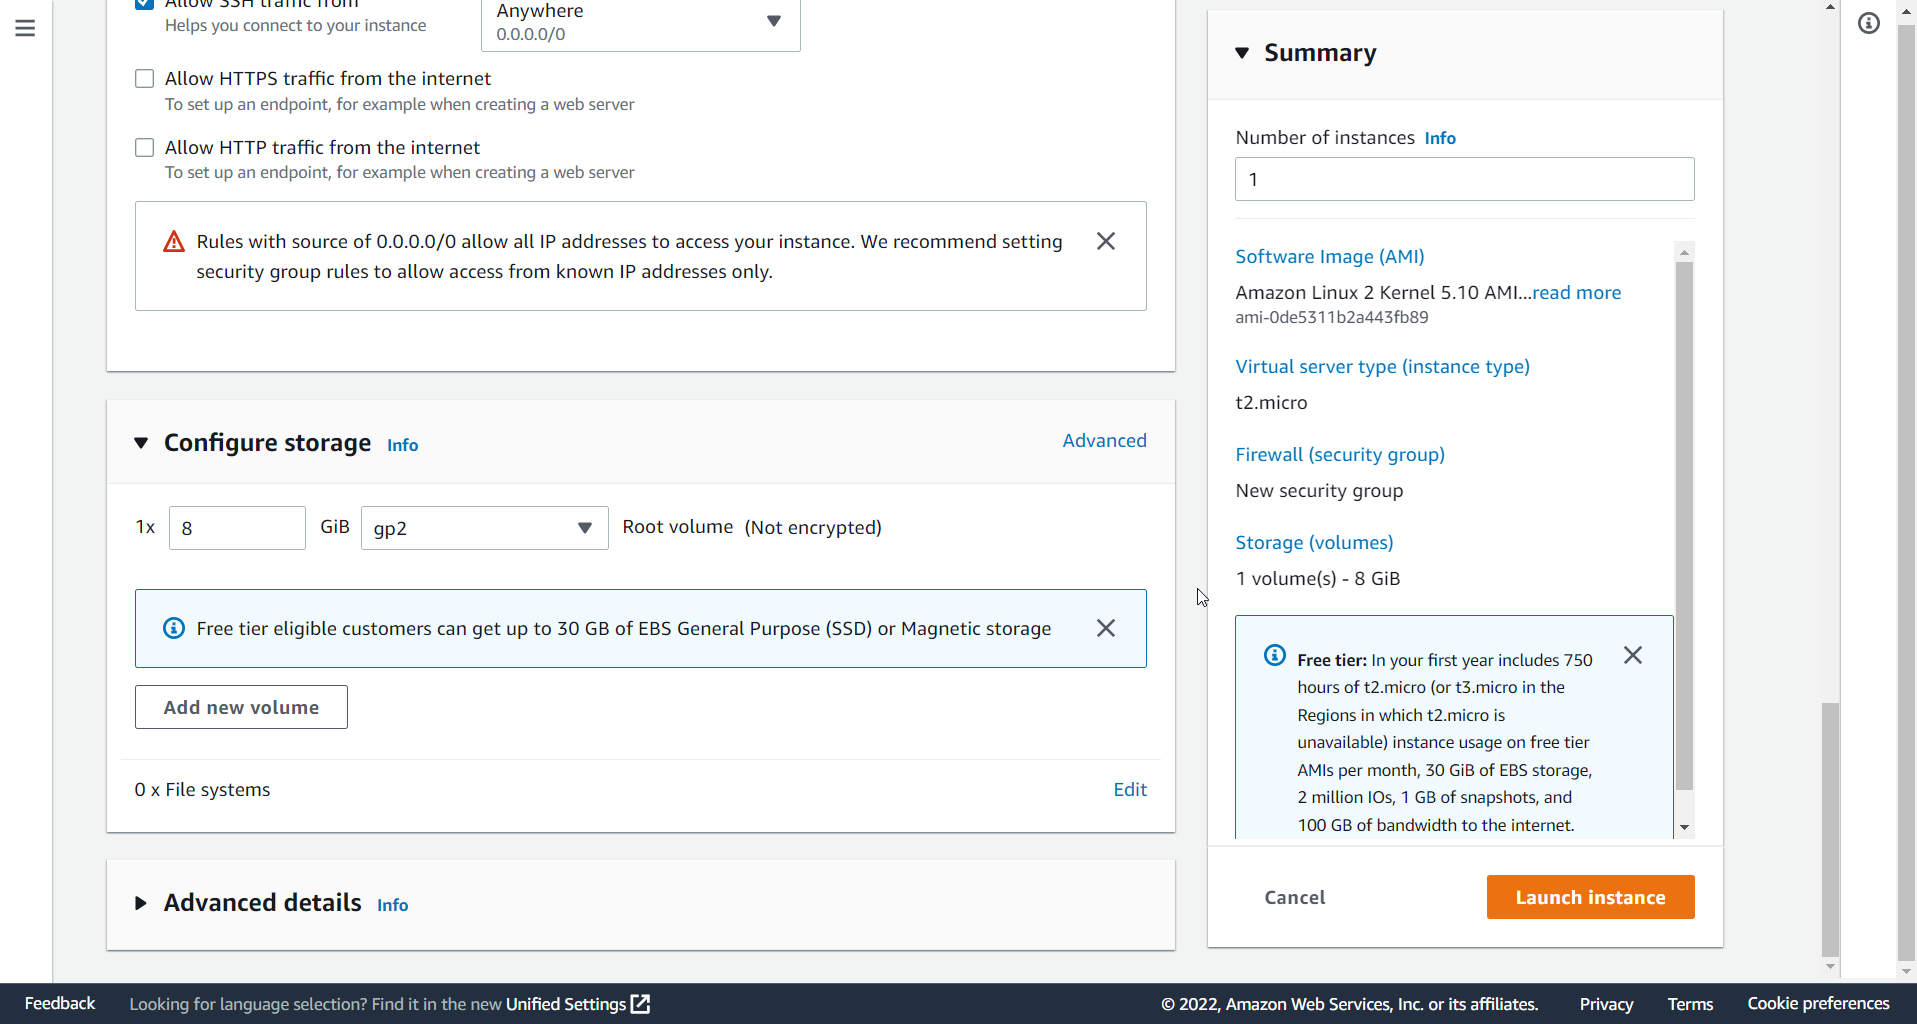Click the info icon in the free tier storage banner
Image resolution: width=1917 pixels, height=1024 pixels.
(x=173, y=628)
